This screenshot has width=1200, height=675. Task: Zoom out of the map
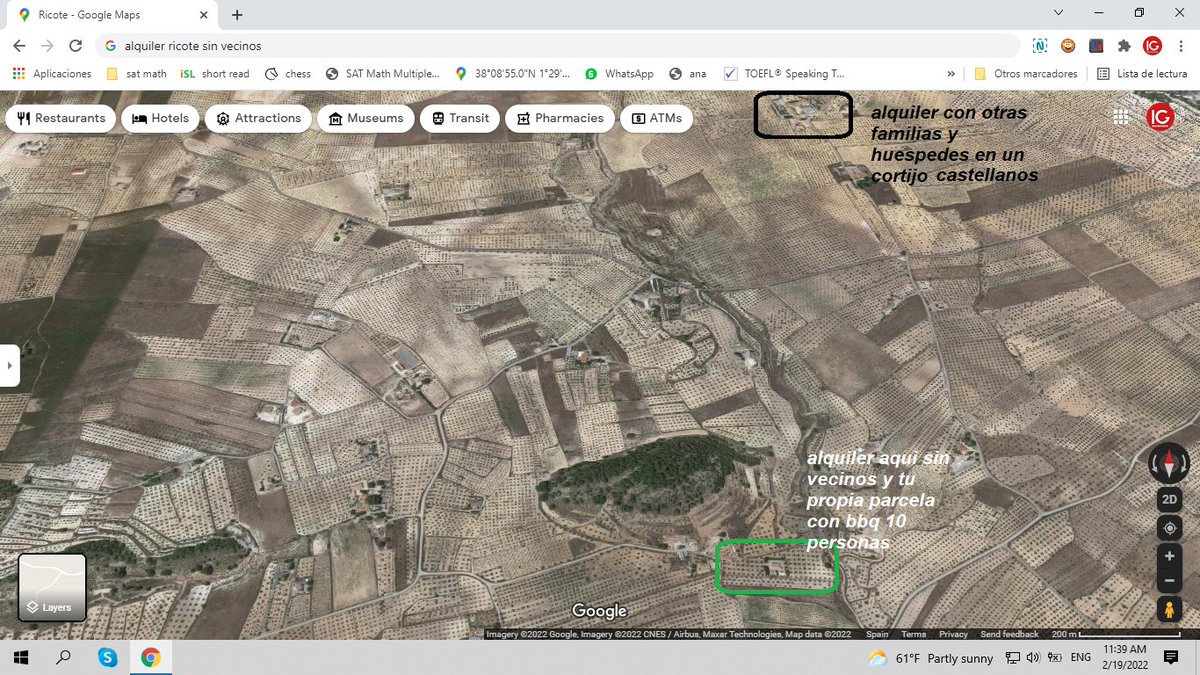(x=1169, y=581)
